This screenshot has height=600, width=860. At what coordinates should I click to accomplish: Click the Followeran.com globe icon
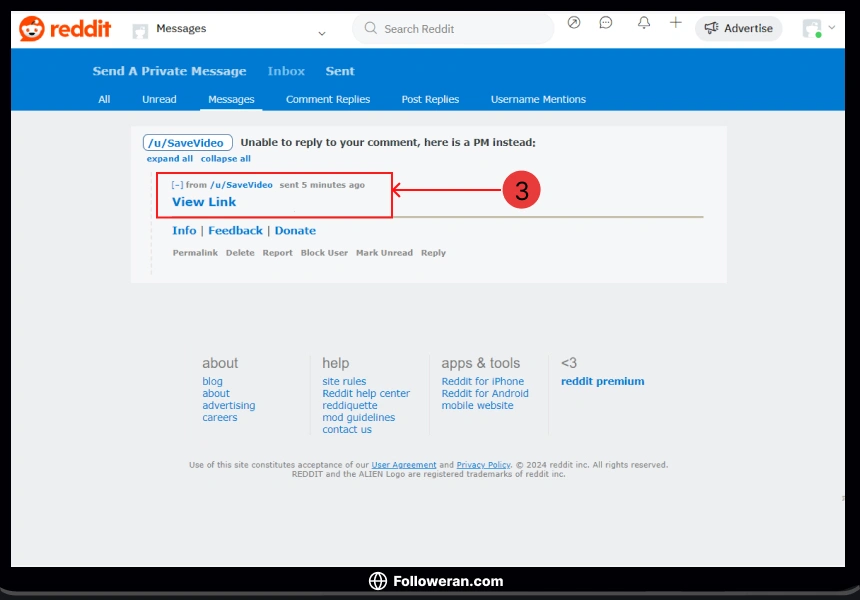point(377,581)
